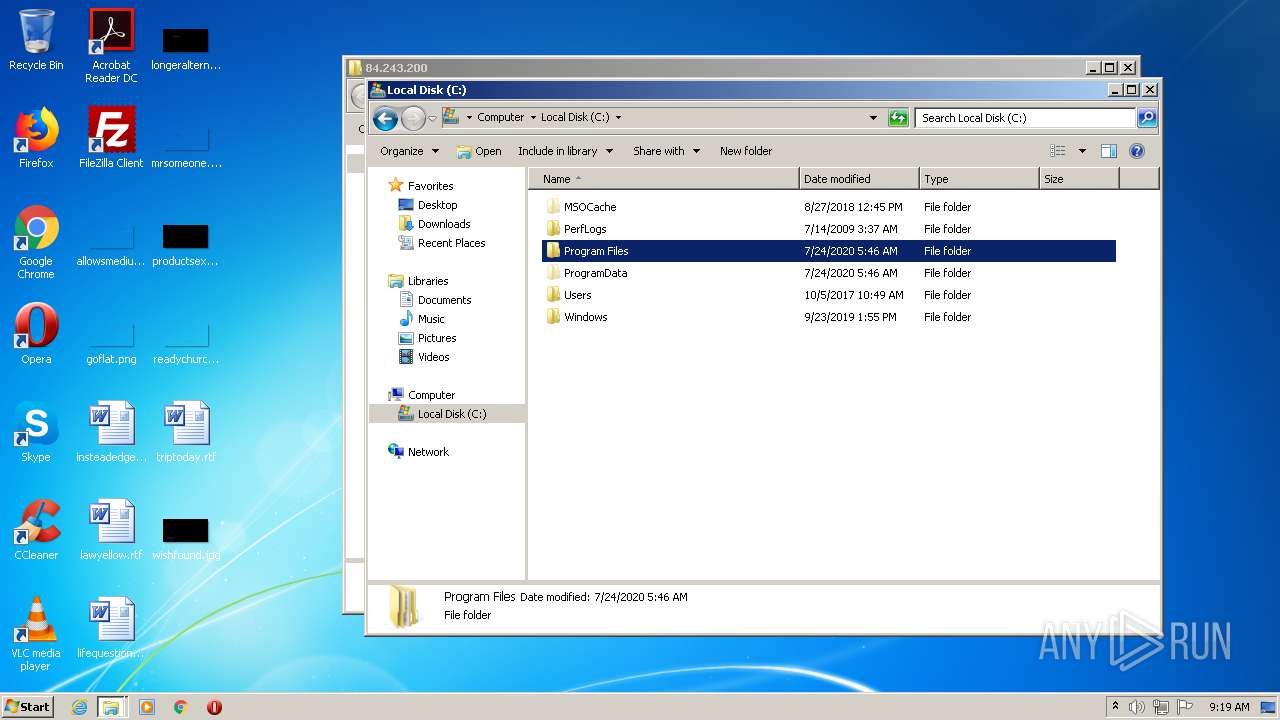Show hidden system tray icons arrow
Image resolution: width=1280 pixels, height=720 pixels.
[x=1116, y=706]
